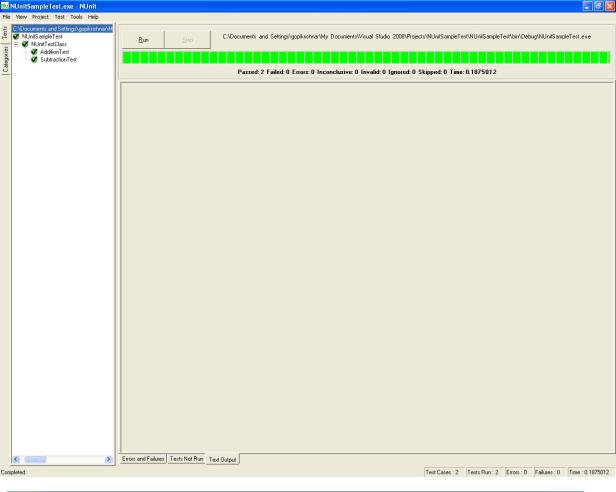Switch to the Errors and Failures tab
The height and width of the screenshot is (492, 616).
pyautogui.click(x=142, y=458)
